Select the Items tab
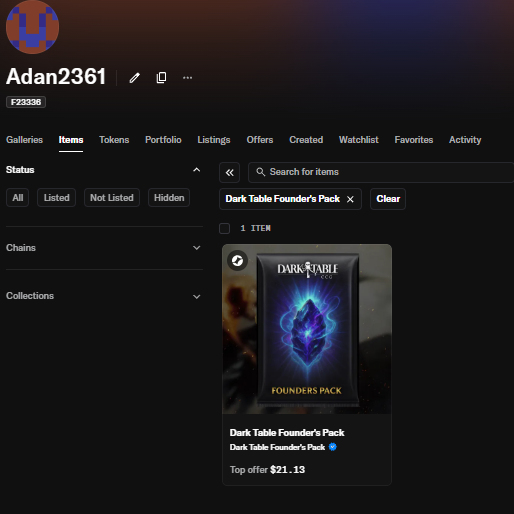This screenshot has width=514, height=514. [x=71, y=140]
